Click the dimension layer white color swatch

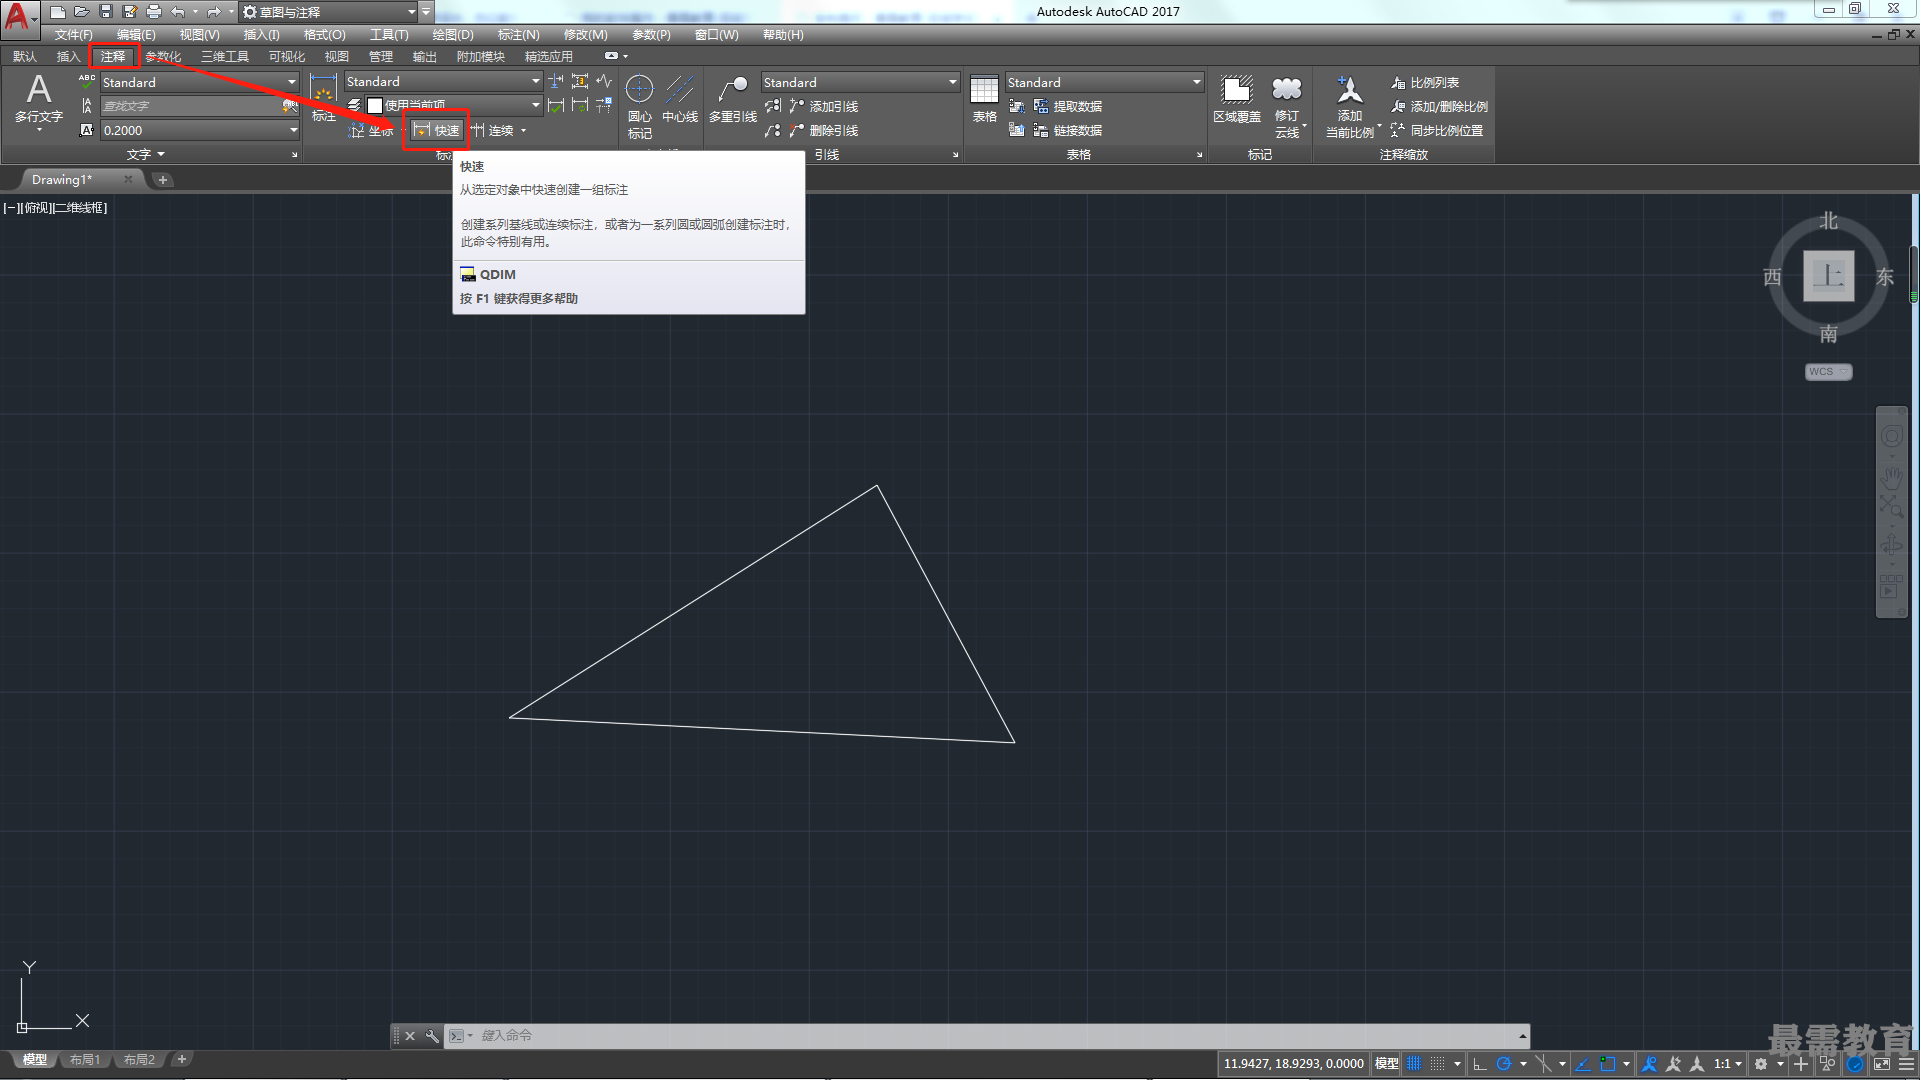(375, 106)
